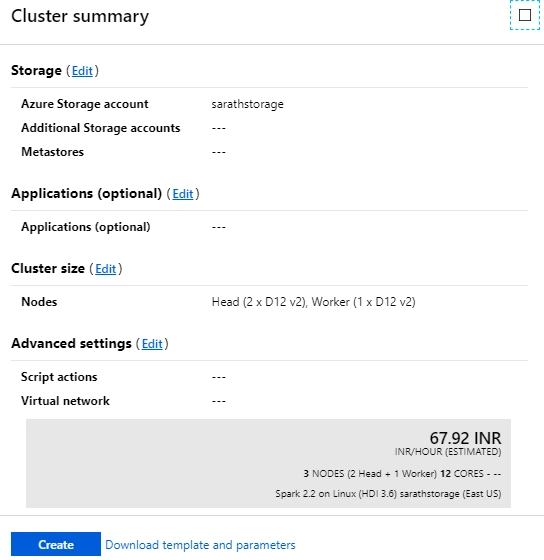Download template and parameters
The image size is (544, 560).
coord(200,545)
